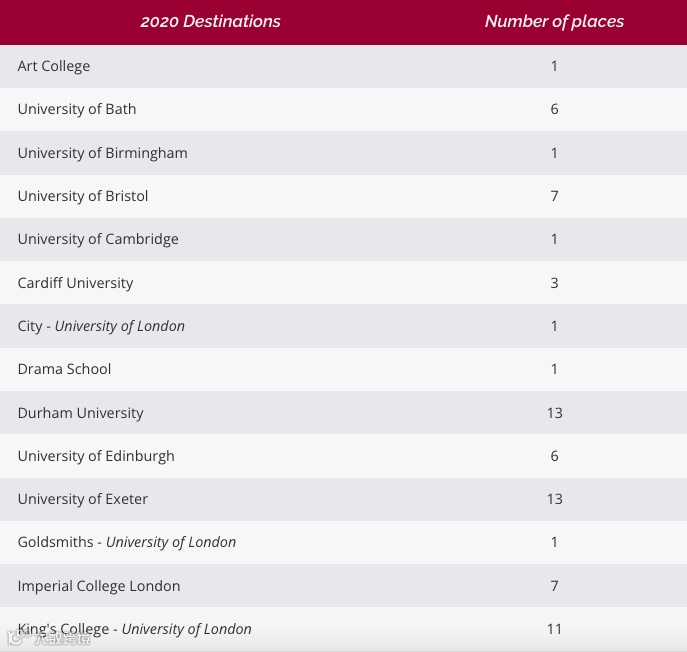Select University of Birmingham text
This screenshot has width=687, height=652.
pyautogui.click(x=102, y=153)
